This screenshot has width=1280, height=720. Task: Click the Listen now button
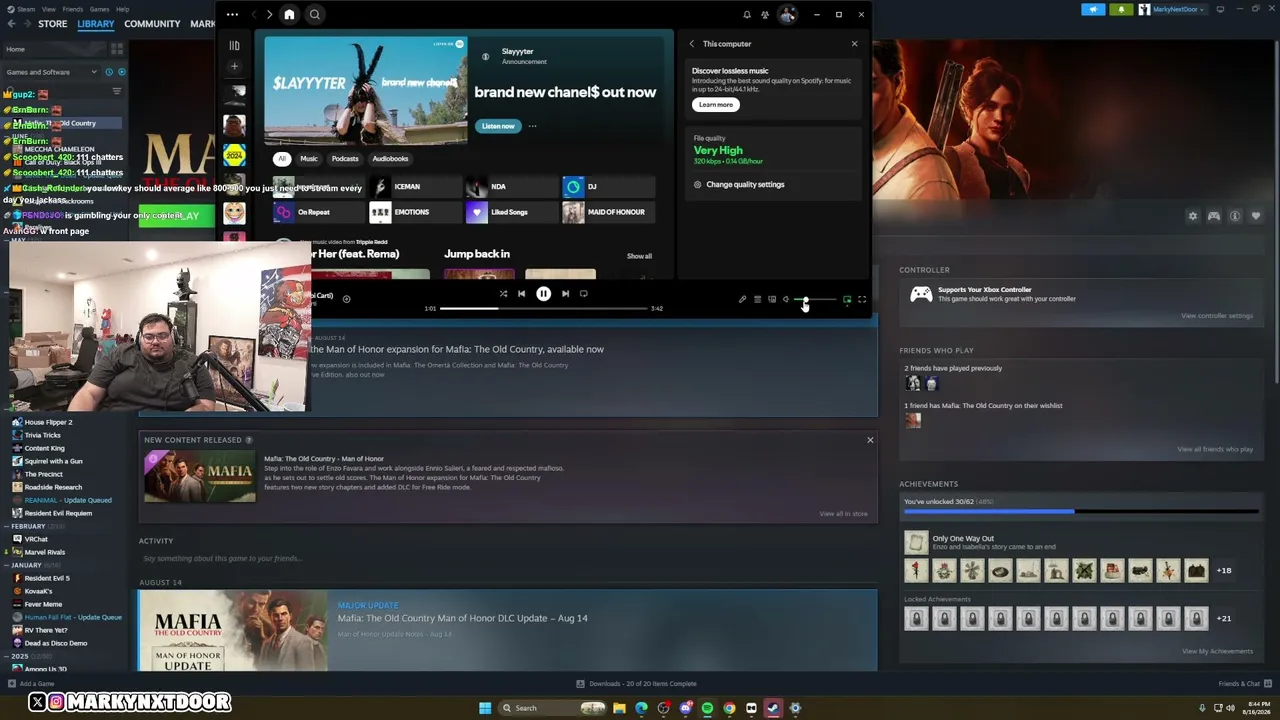pos(498,126)
